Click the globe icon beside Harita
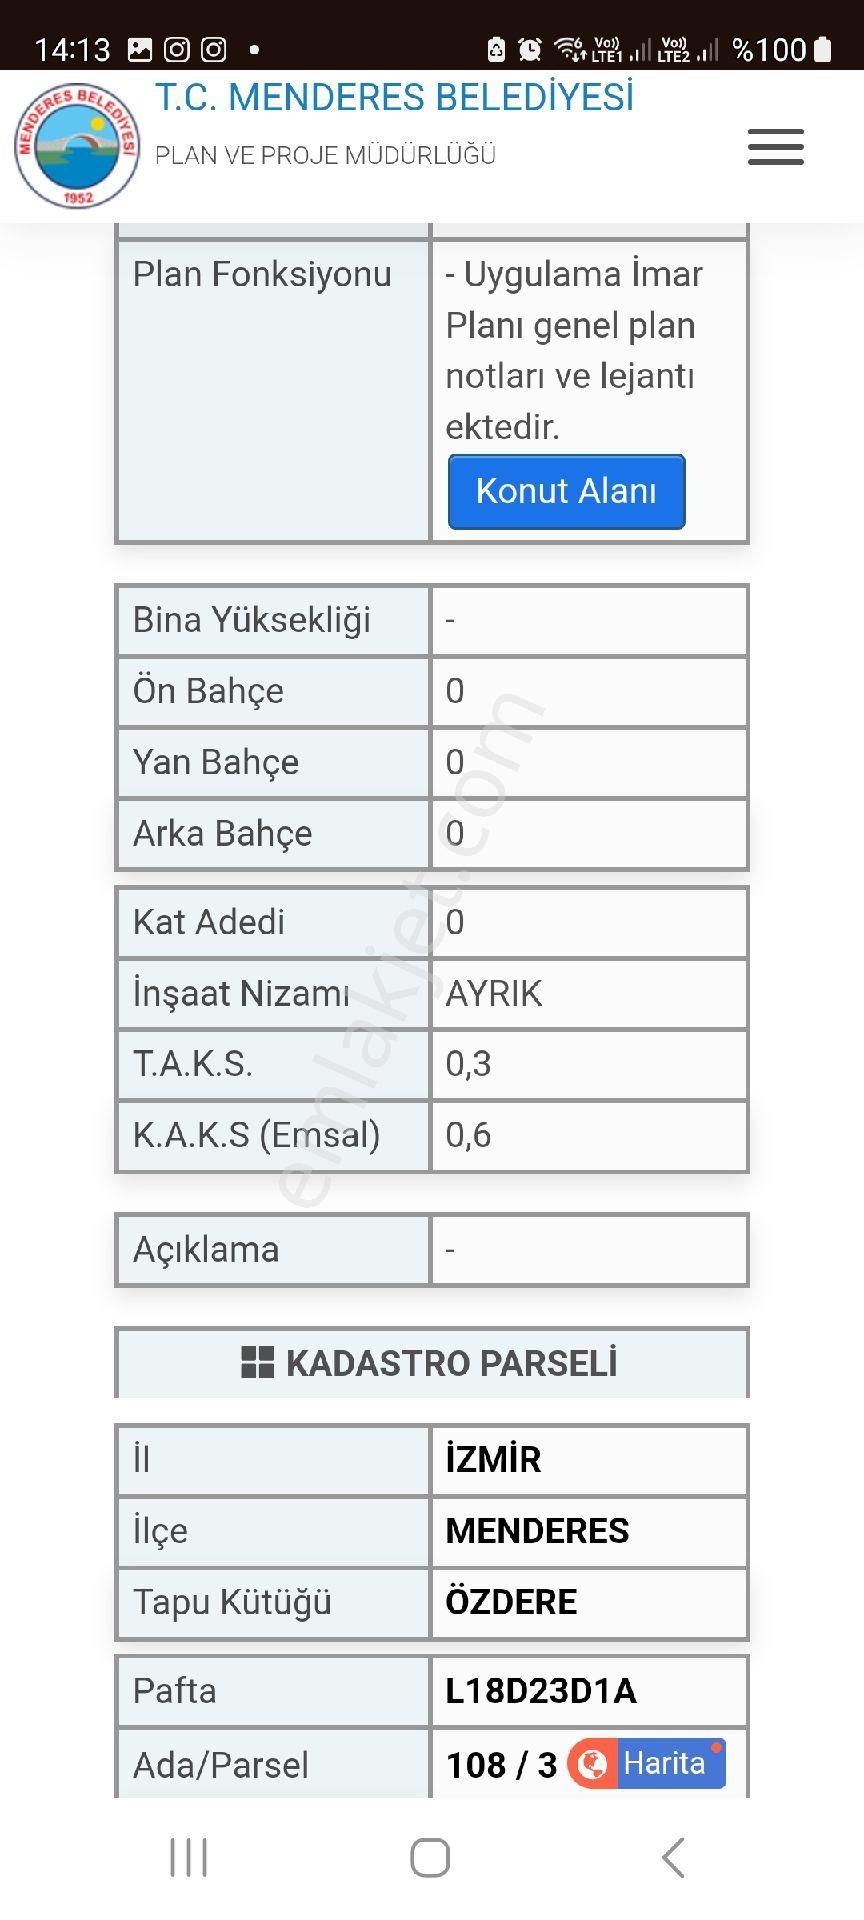 [595, 1763]
